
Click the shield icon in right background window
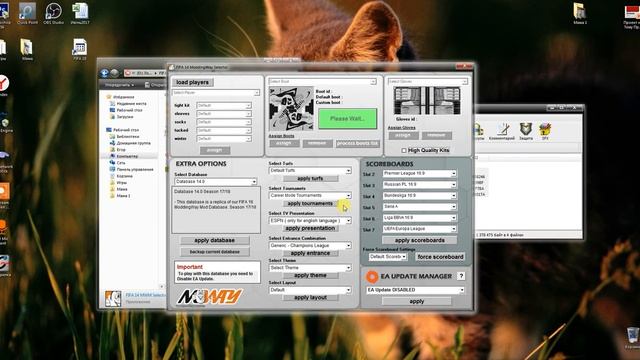pos(526,131)
